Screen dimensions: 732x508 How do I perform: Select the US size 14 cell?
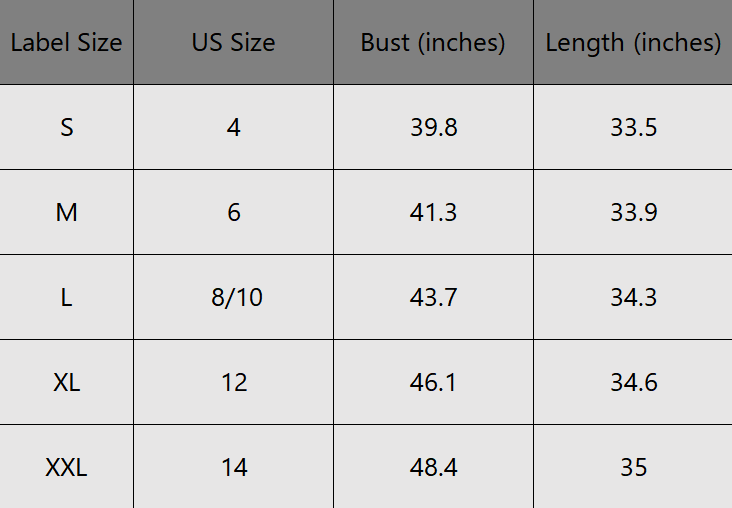pos(233,467)
